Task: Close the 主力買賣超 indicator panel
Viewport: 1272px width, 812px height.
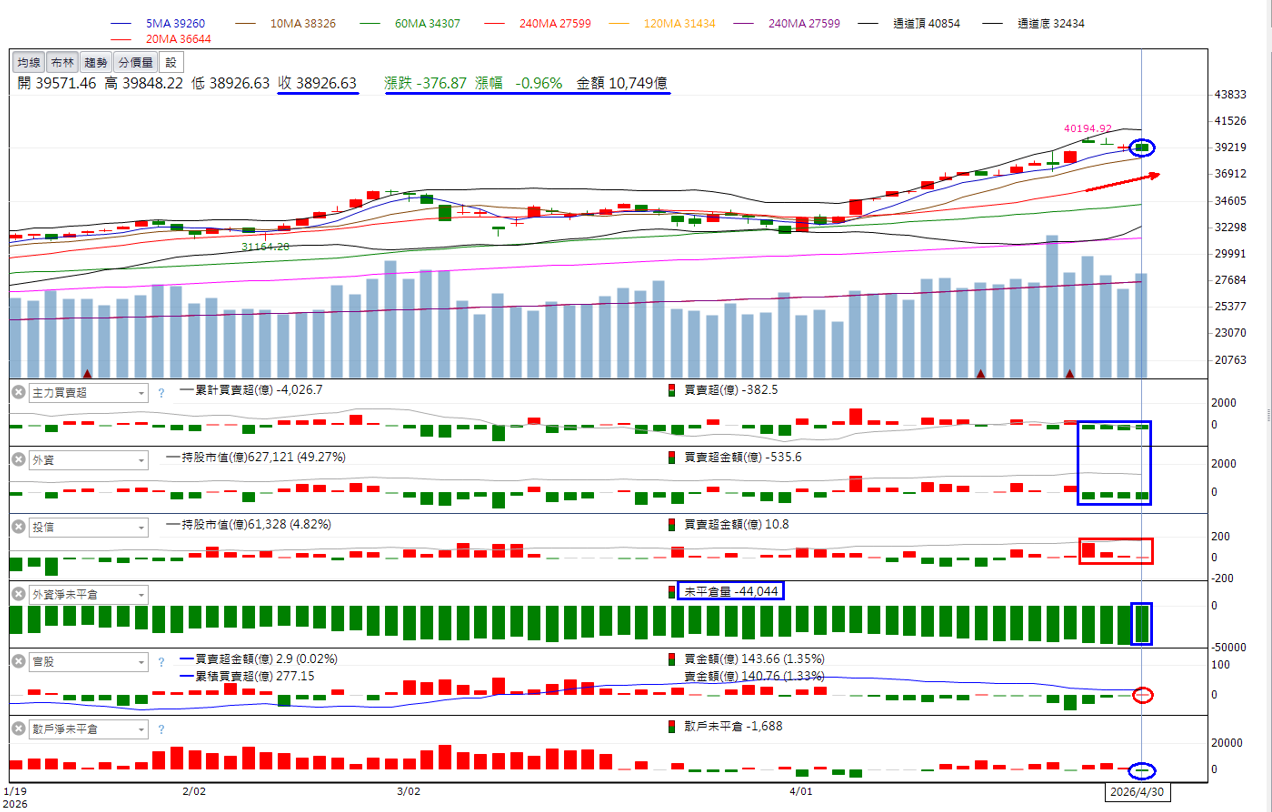Action: 18,393
